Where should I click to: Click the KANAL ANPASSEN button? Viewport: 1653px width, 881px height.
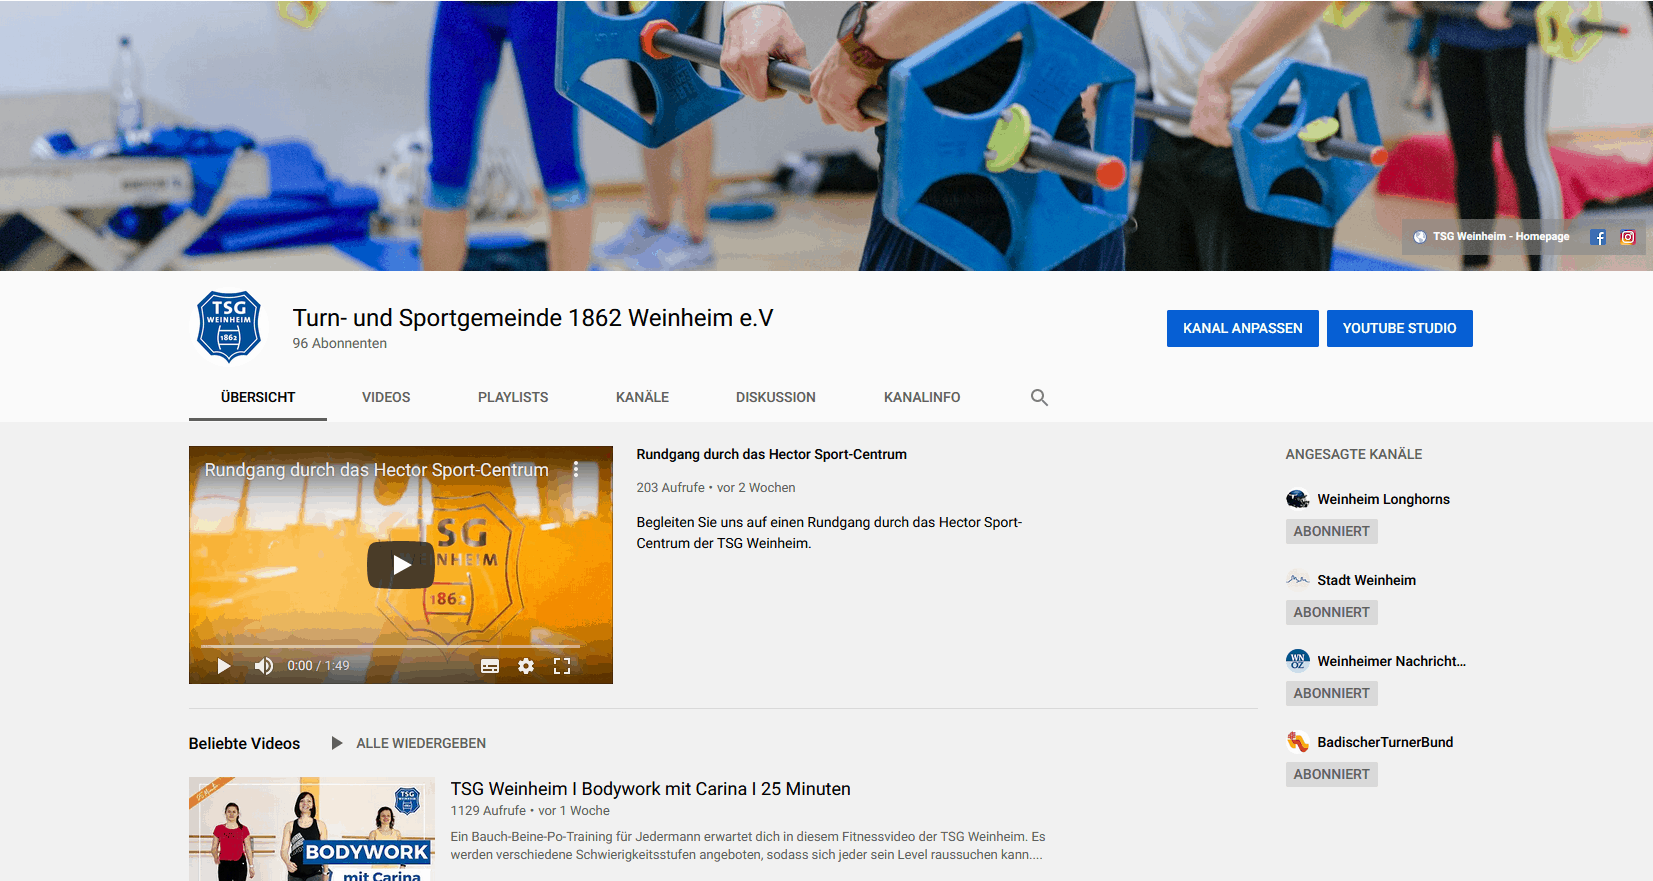1243,328
